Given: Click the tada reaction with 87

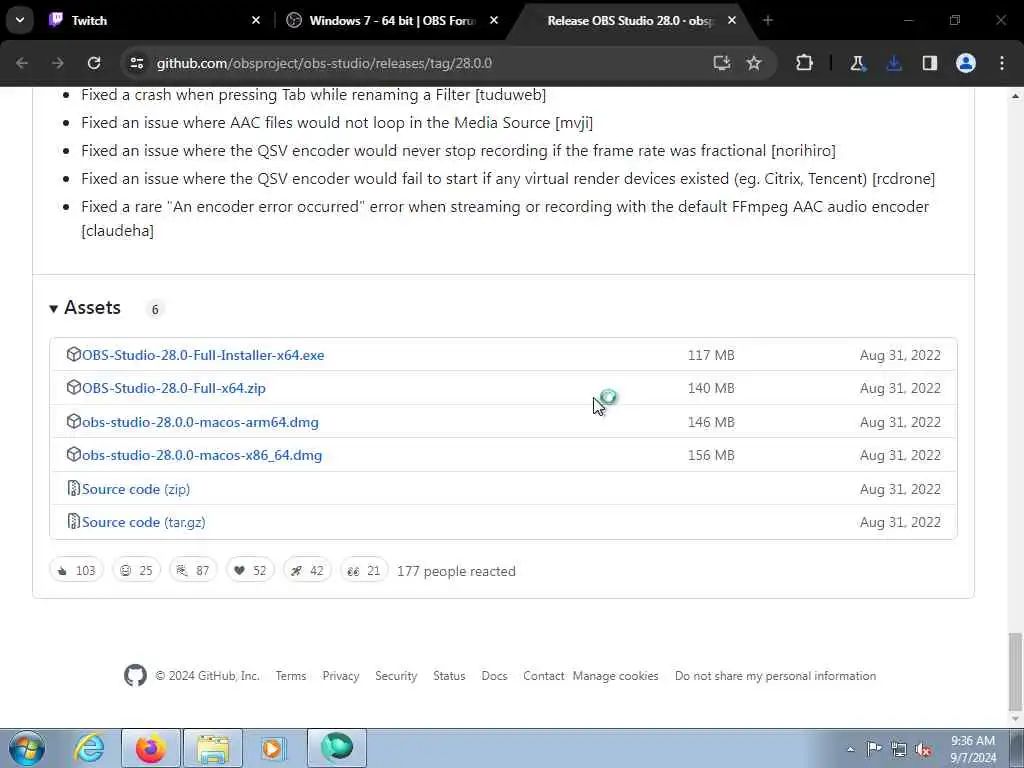Looking at the screenshot, I should click(x=193, y=570).
